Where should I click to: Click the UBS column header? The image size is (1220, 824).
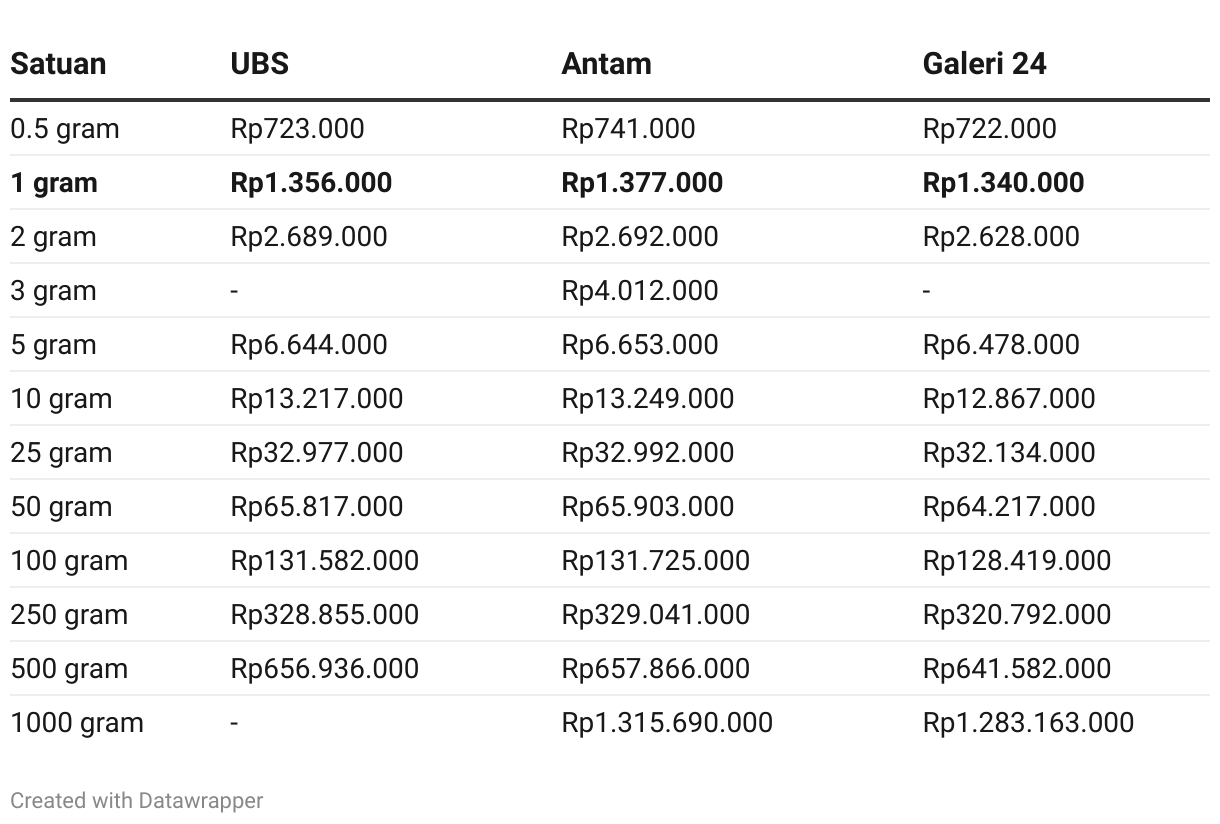[259, 64]
